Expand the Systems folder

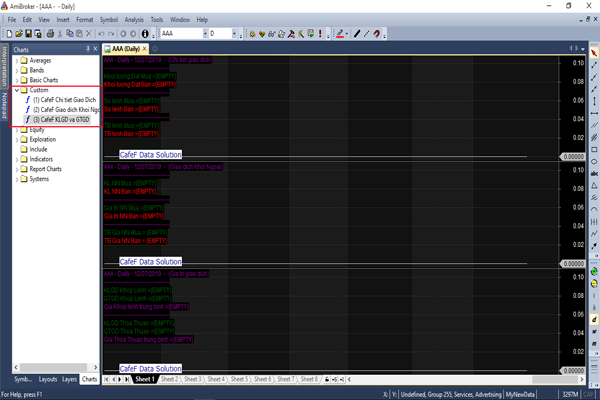17,179
